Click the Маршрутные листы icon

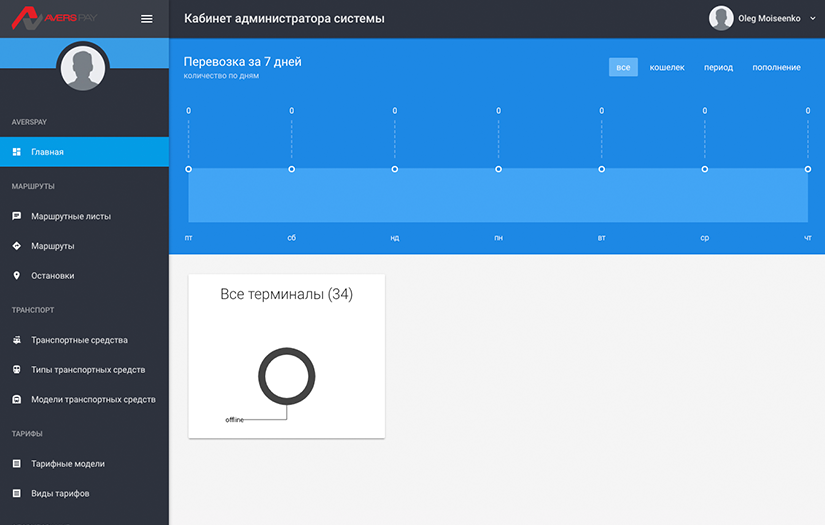[17, 216]
